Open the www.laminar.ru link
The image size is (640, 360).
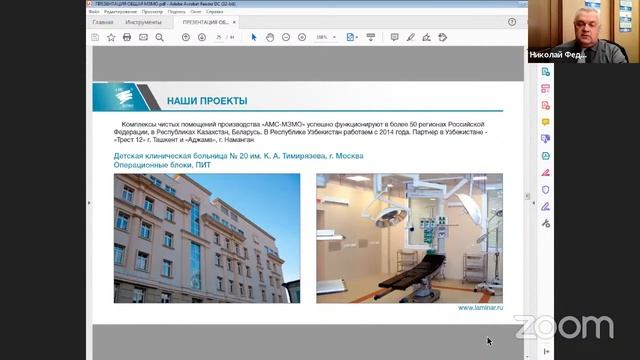click(x=480, y=308)
